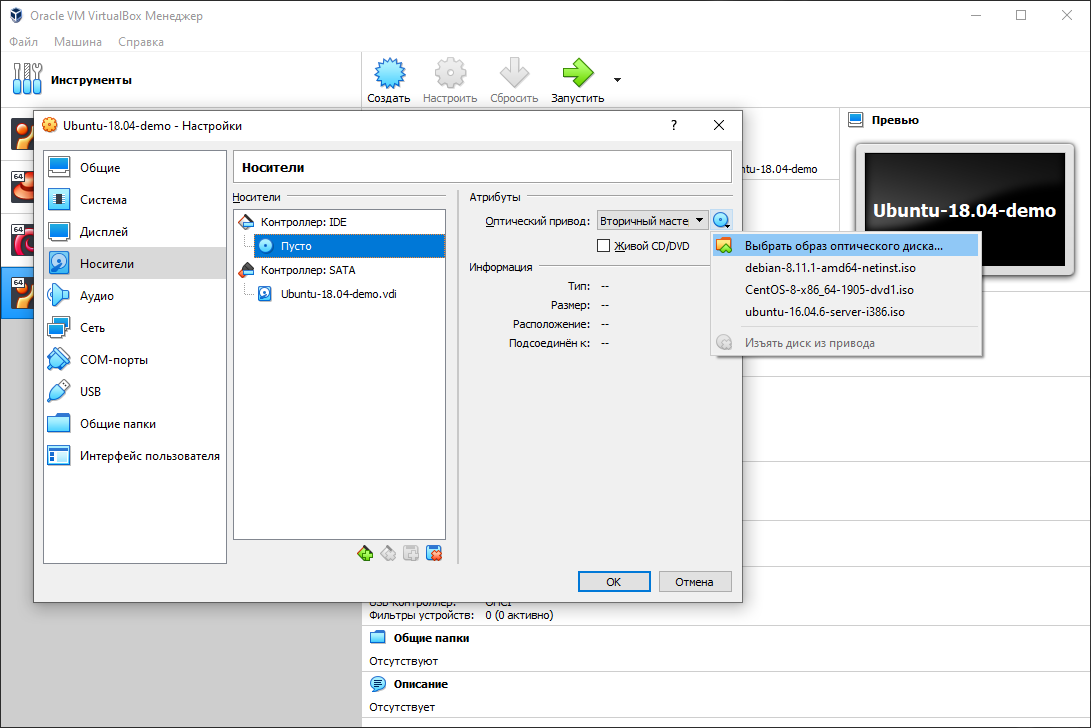This screenshot has width=1091, height=728.
Task: Click the OK button
Action: tap(614, 582)
